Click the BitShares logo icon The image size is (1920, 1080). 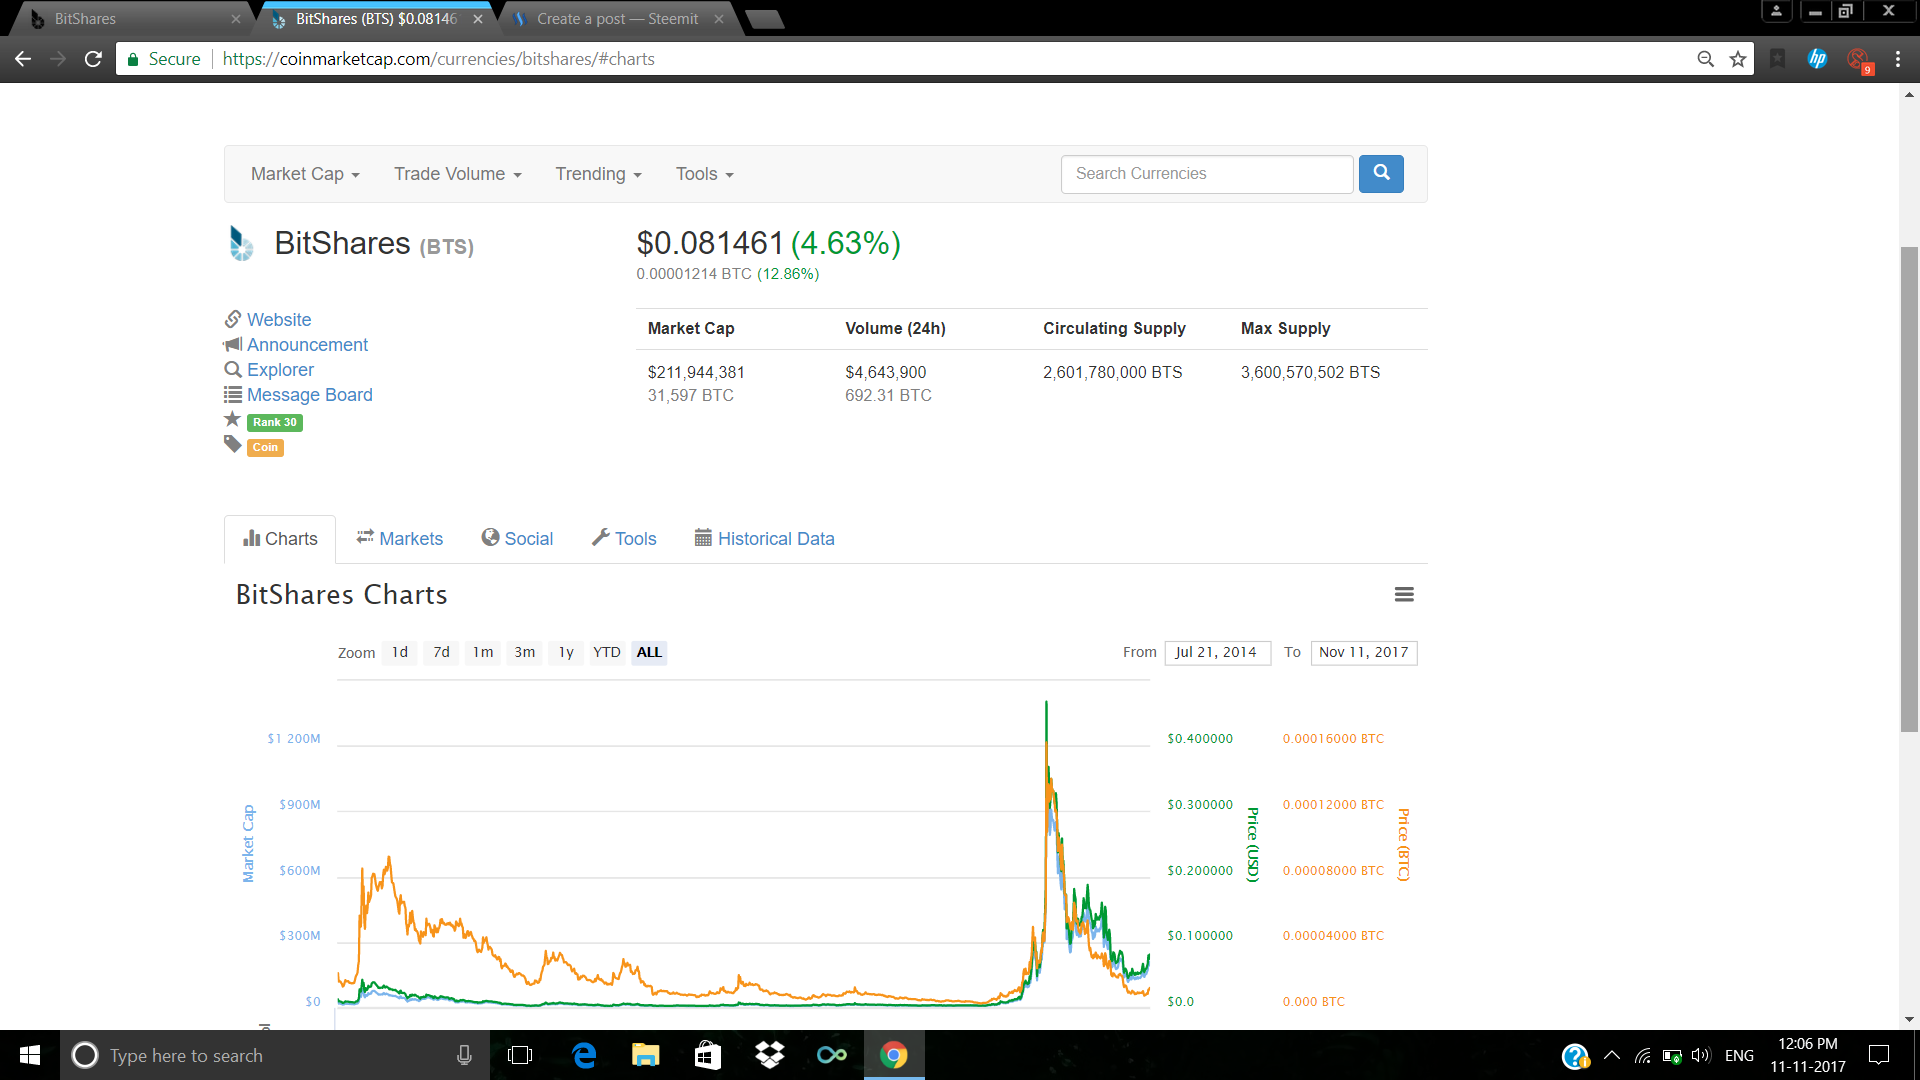[241, 243]
